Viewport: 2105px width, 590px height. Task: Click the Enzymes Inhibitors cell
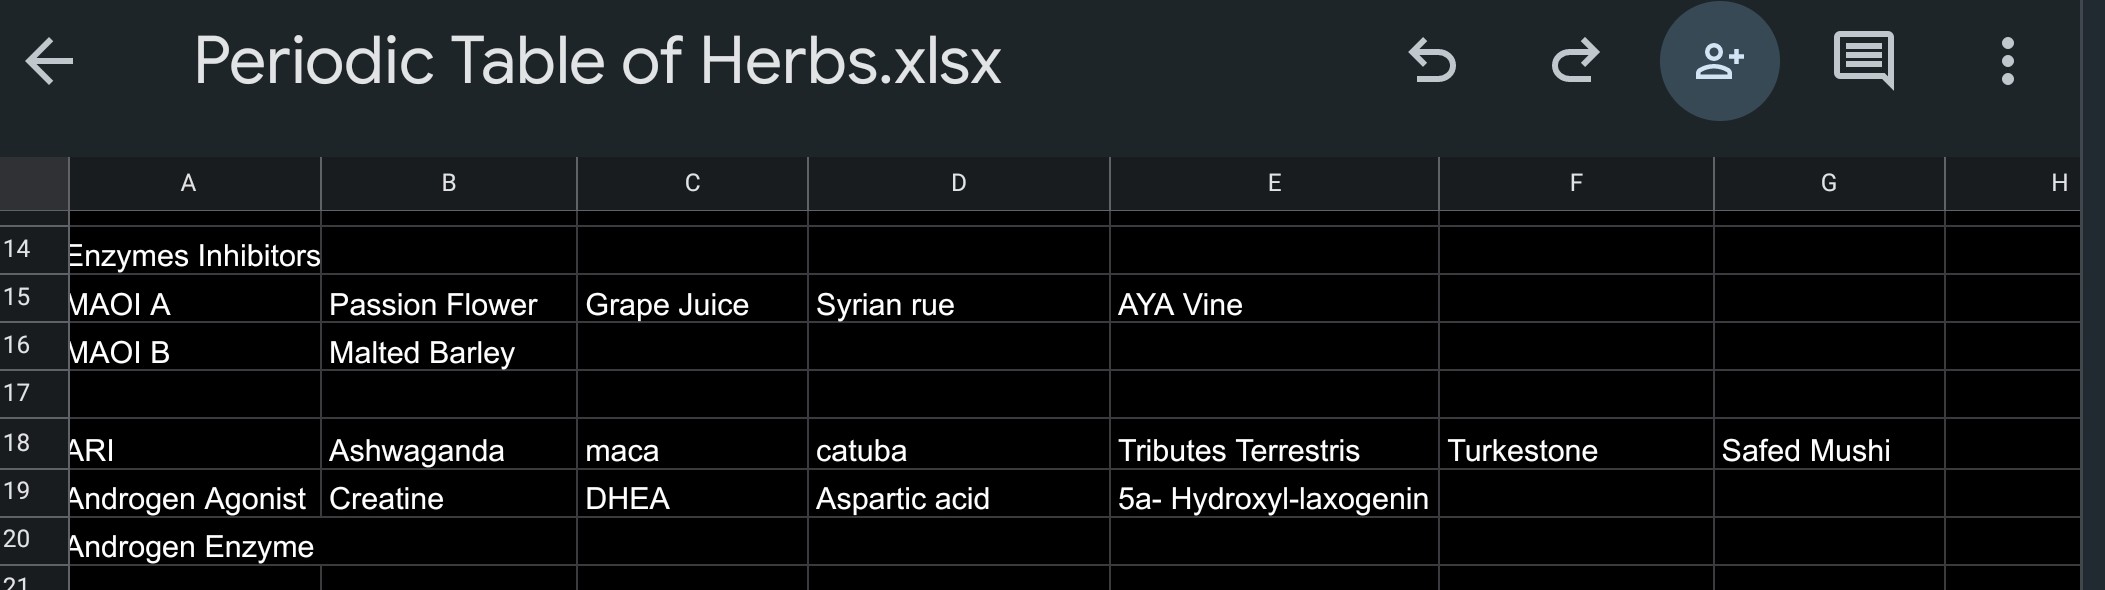(194, 256)
